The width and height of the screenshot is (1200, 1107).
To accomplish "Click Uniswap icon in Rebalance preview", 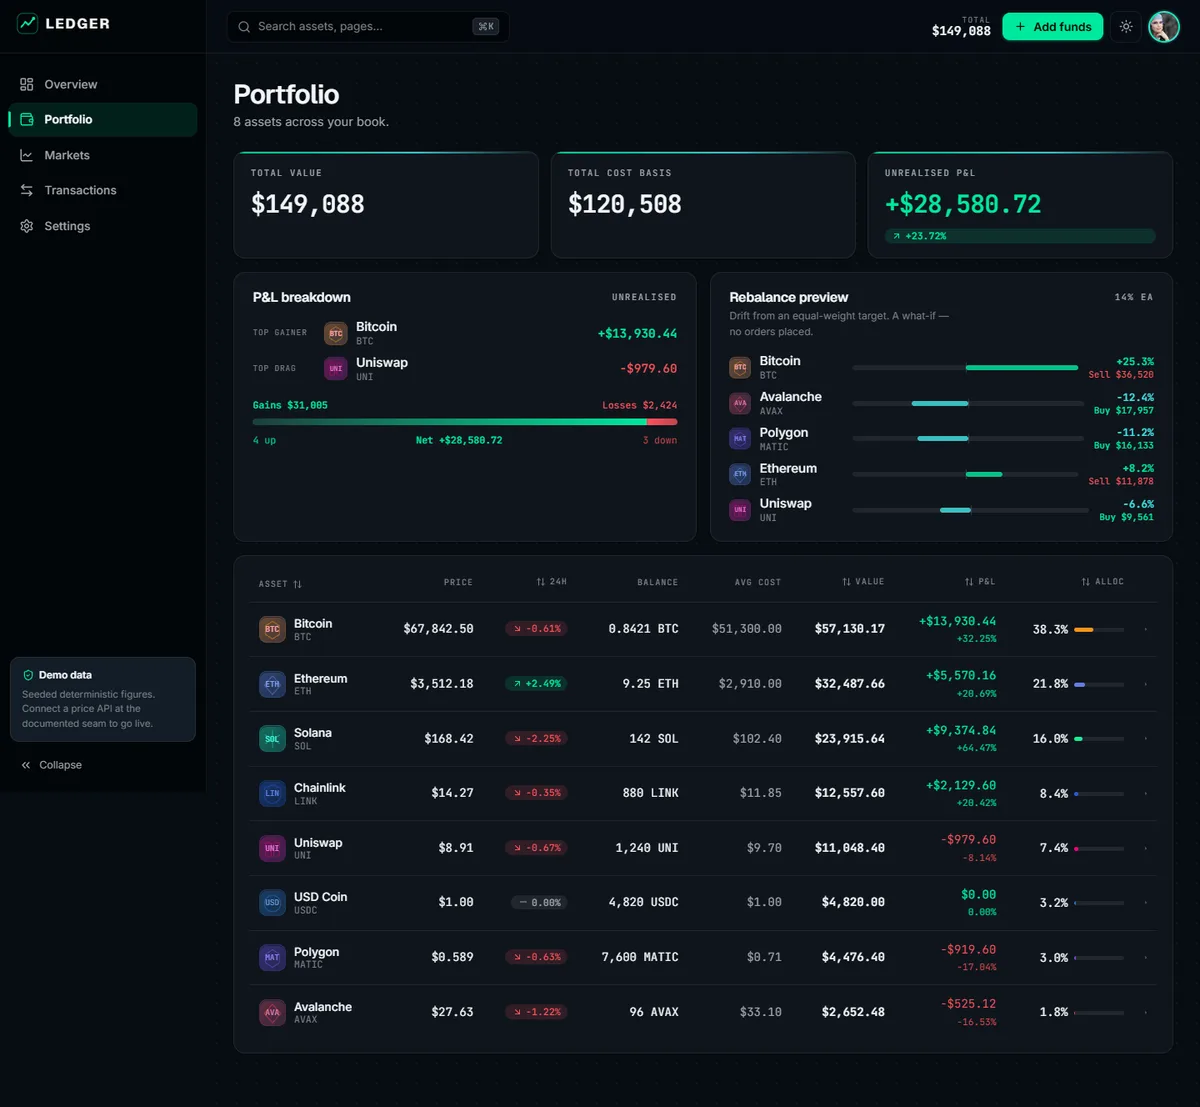I will [740, 510].
